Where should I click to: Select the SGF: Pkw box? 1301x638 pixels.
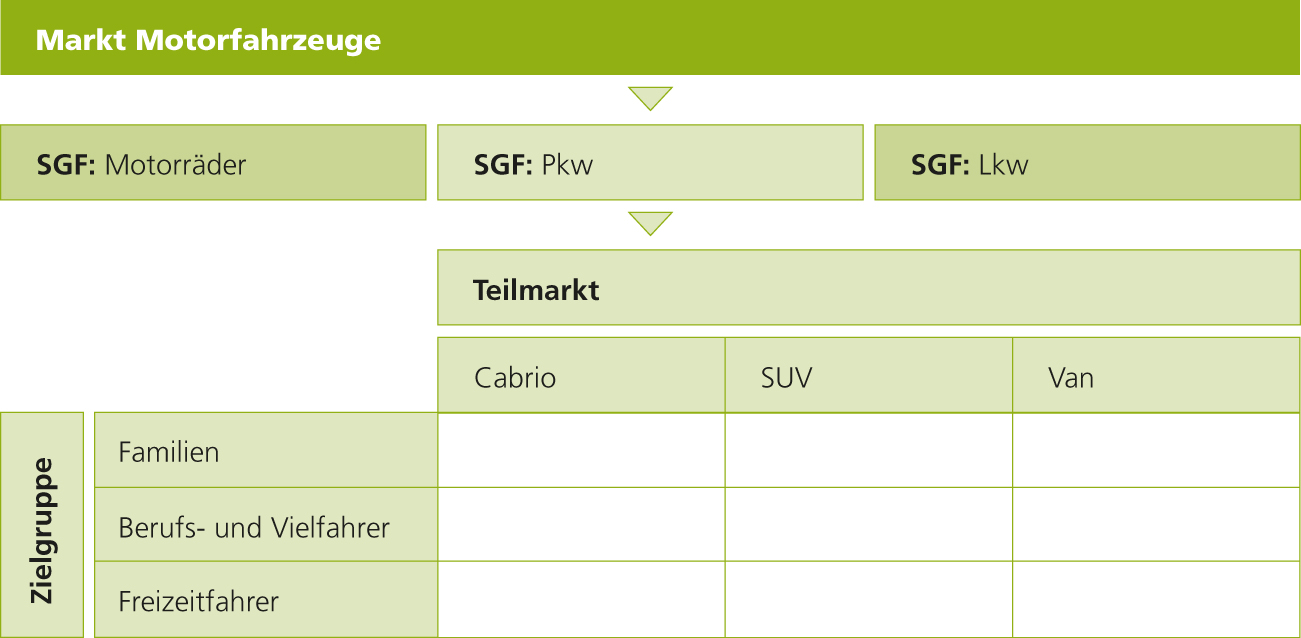click(650, 162)
